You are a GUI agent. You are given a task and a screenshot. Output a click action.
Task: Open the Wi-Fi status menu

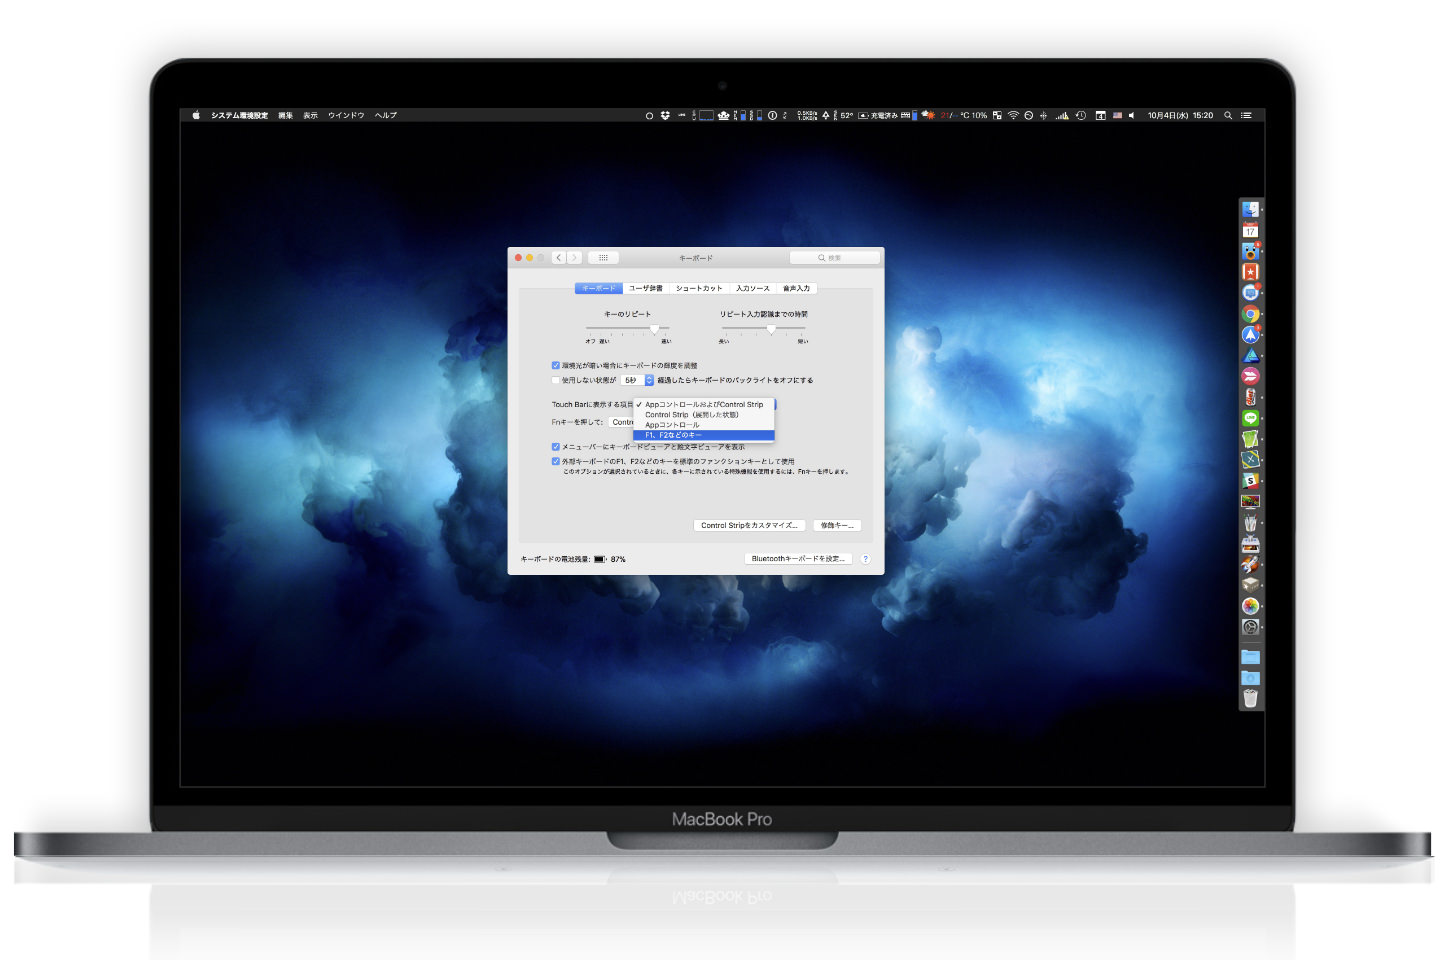pos(1013,115)
